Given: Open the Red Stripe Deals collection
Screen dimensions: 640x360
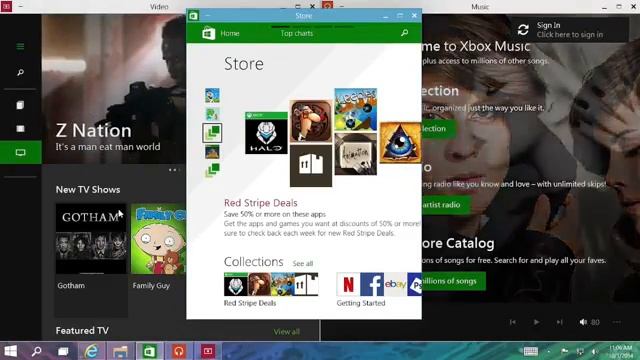Looking at the screenshot, I should 271,290.
